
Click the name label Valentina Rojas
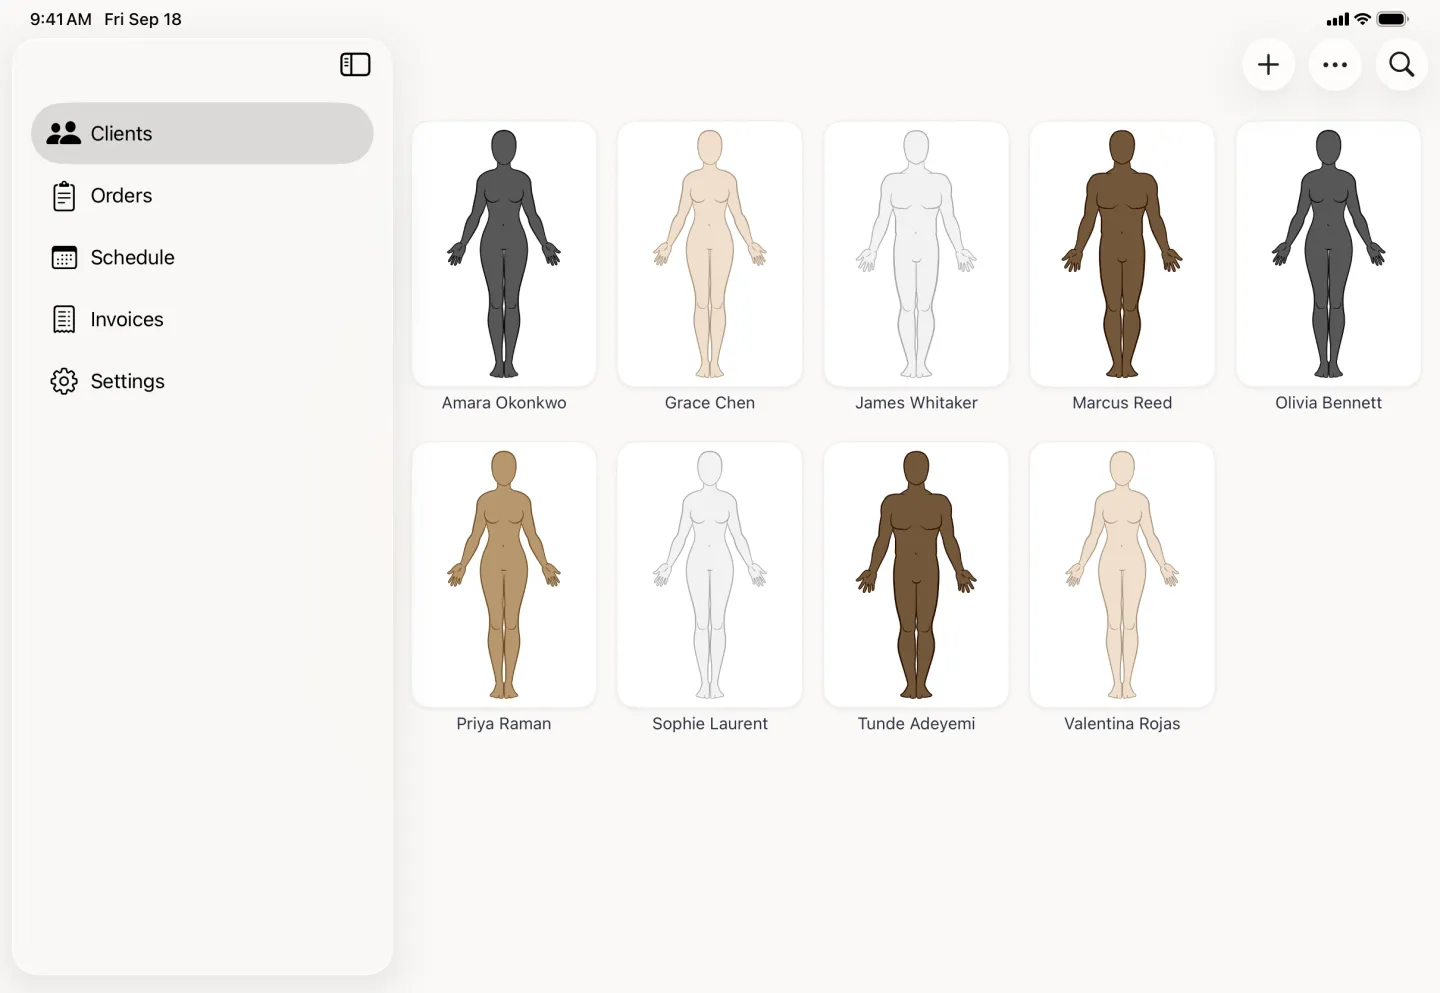click(1122, 724)
